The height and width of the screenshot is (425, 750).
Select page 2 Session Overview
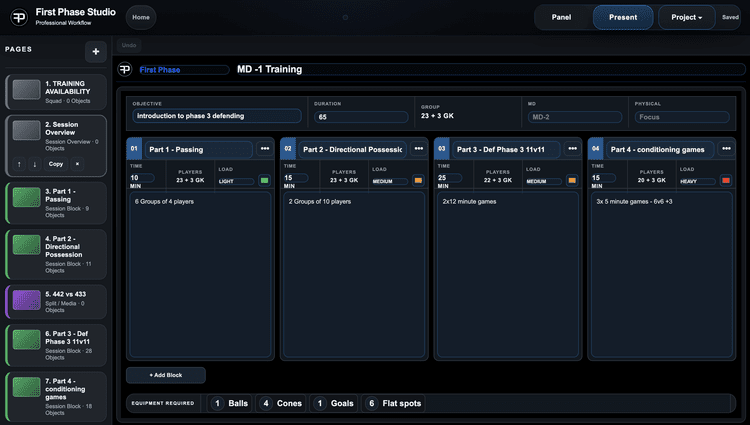56,146
